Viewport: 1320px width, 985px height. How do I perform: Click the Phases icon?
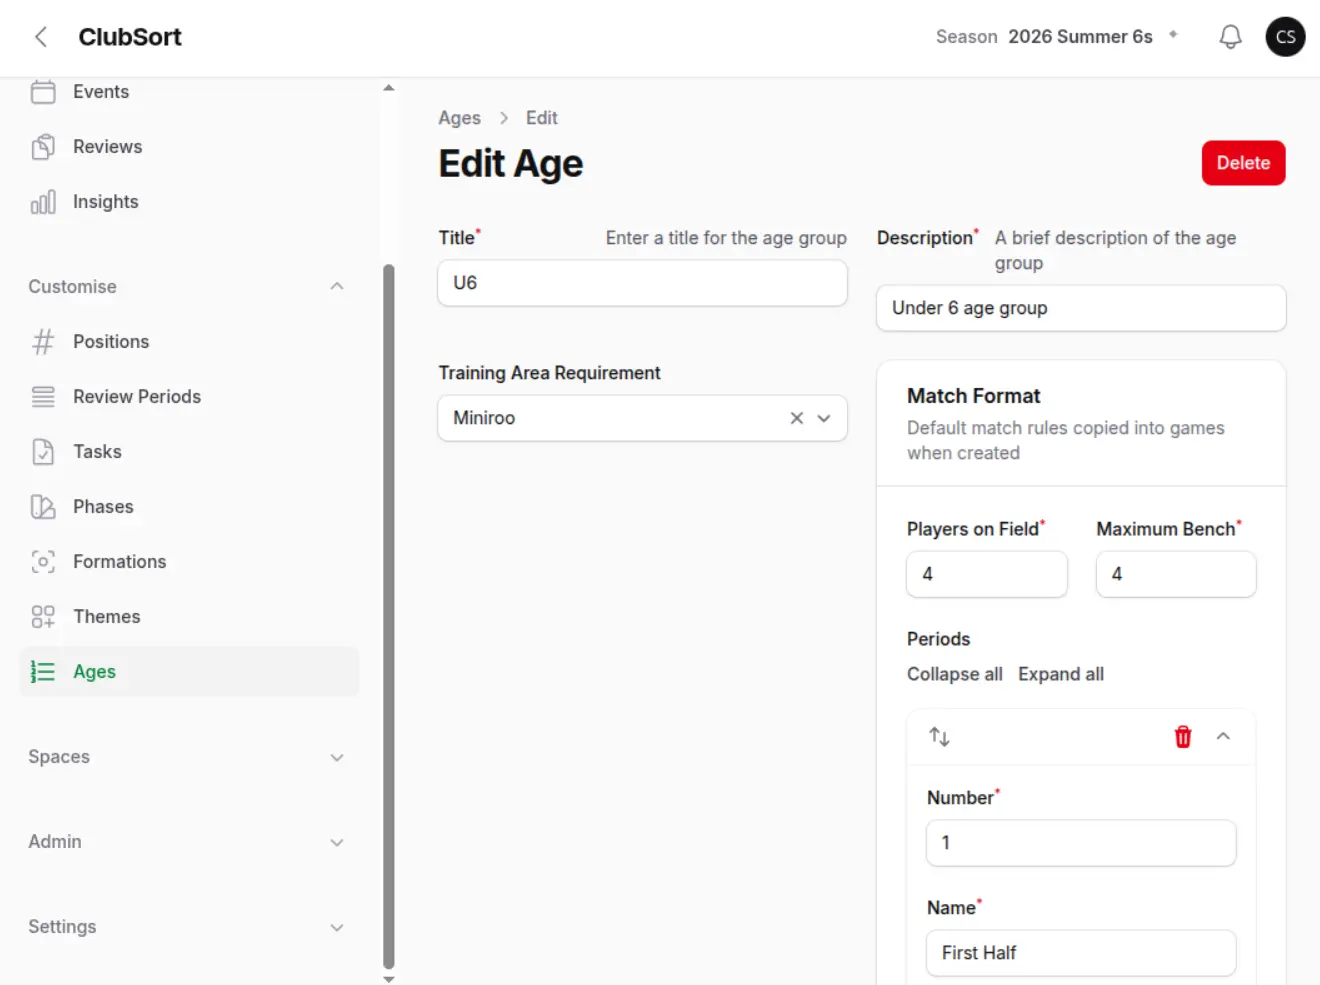[x=43, y=507]
